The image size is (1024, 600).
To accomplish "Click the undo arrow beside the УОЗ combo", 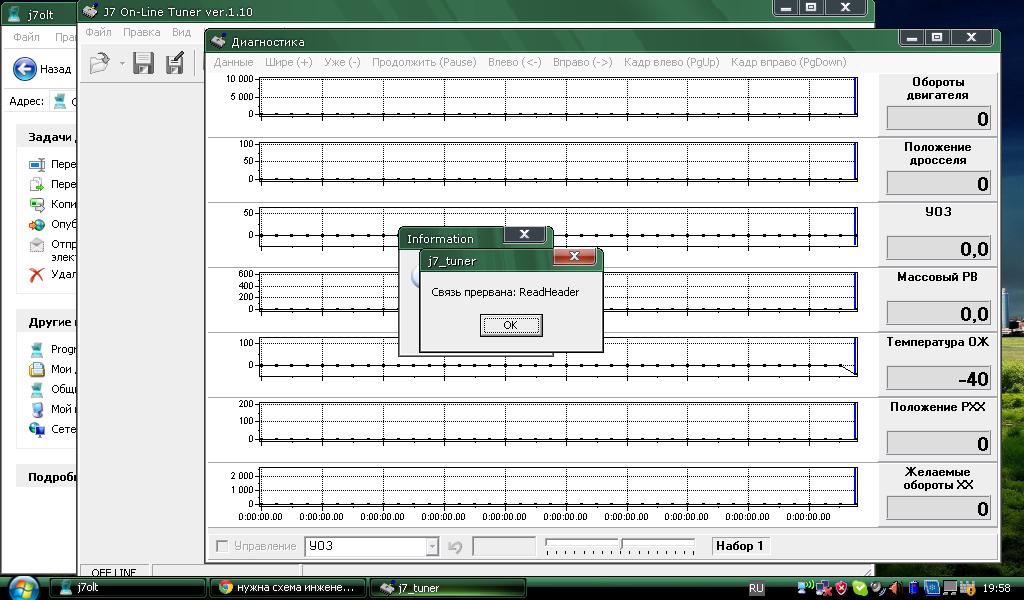I will pos(455,546).
